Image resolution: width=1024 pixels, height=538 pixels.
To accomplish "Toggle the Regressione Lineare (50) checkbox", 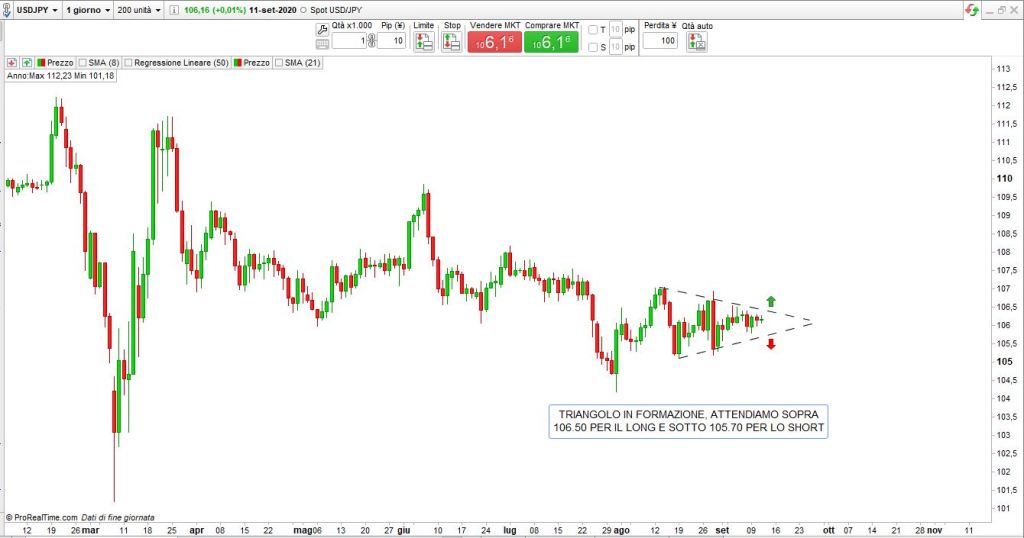I will coord(128,62).
